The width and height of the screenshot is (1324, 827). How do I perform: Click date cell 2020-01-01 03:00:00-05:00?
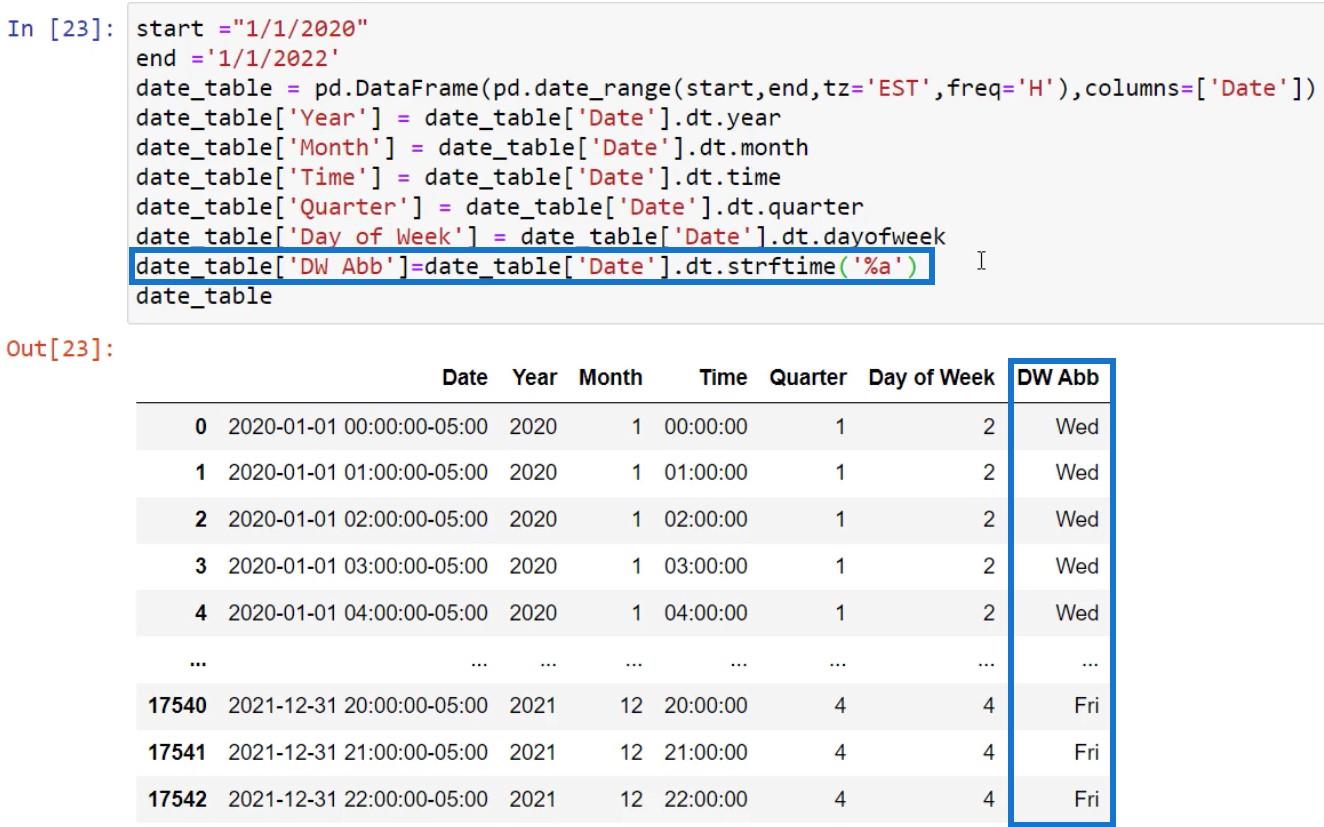(358, 566)
